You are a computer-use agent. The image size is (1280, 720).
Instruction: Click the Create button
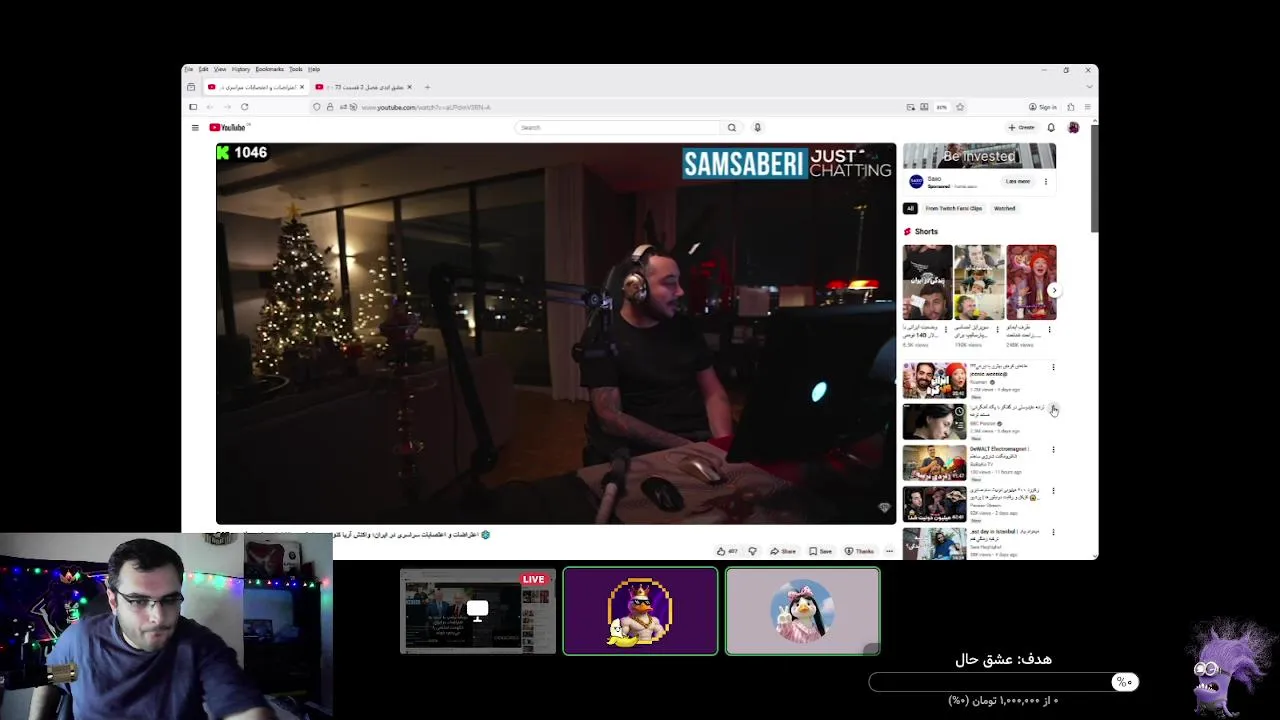[1022, 127]
